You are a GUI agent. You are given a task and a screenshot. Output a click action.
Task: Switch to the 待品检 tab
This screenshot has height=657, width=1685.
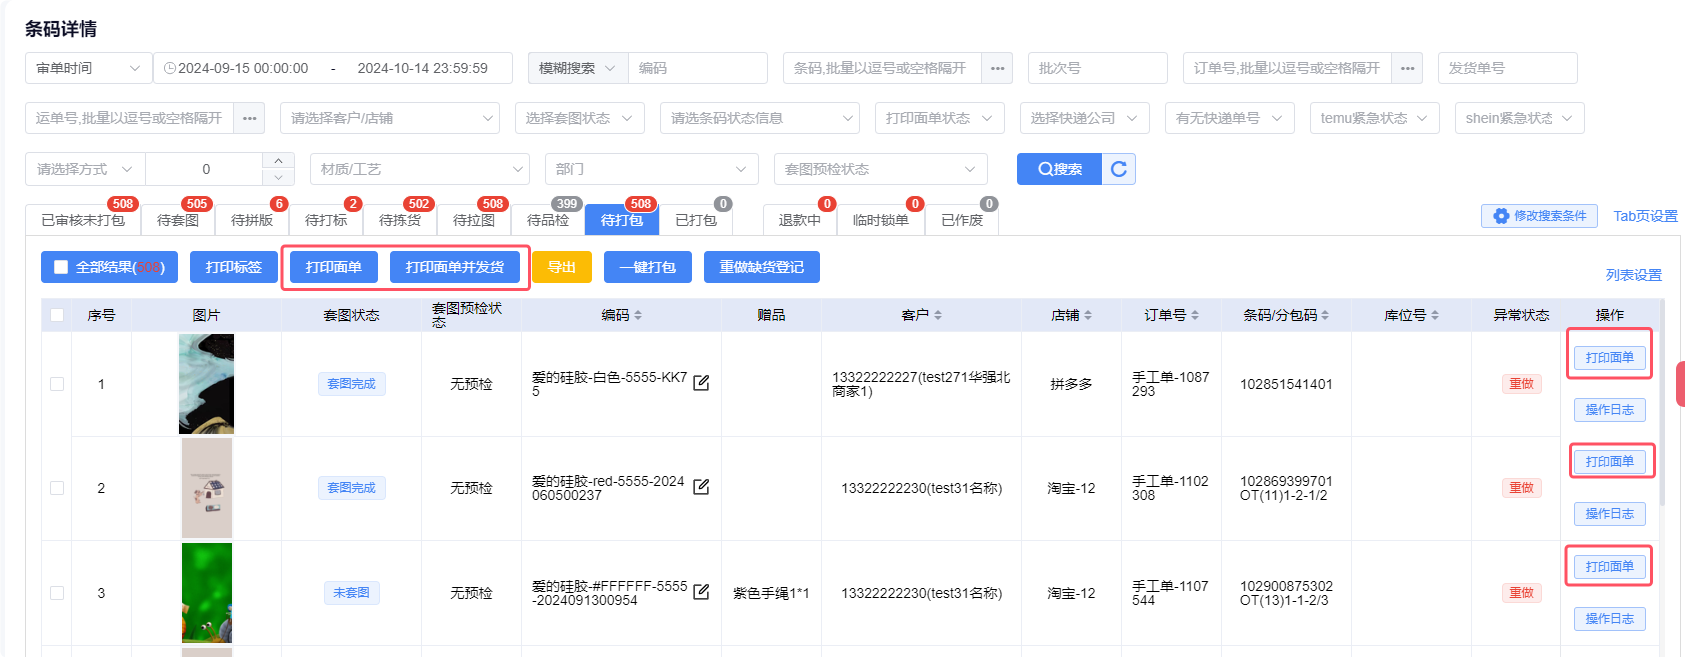548,220
